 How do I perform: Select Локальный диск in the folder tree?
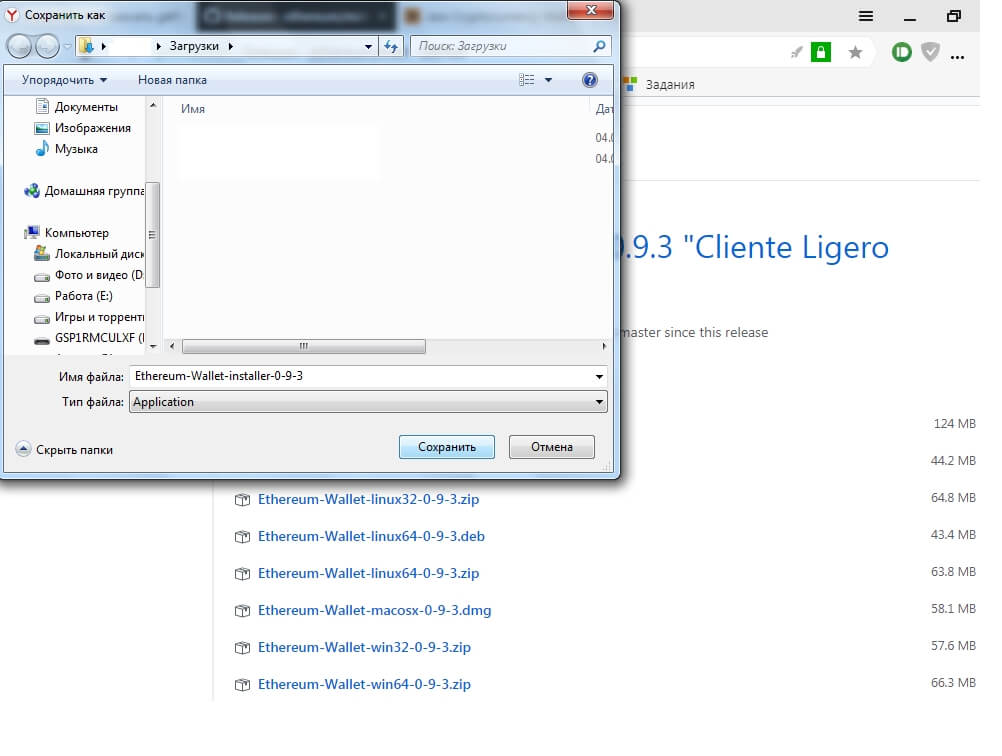tap(98, 254)
